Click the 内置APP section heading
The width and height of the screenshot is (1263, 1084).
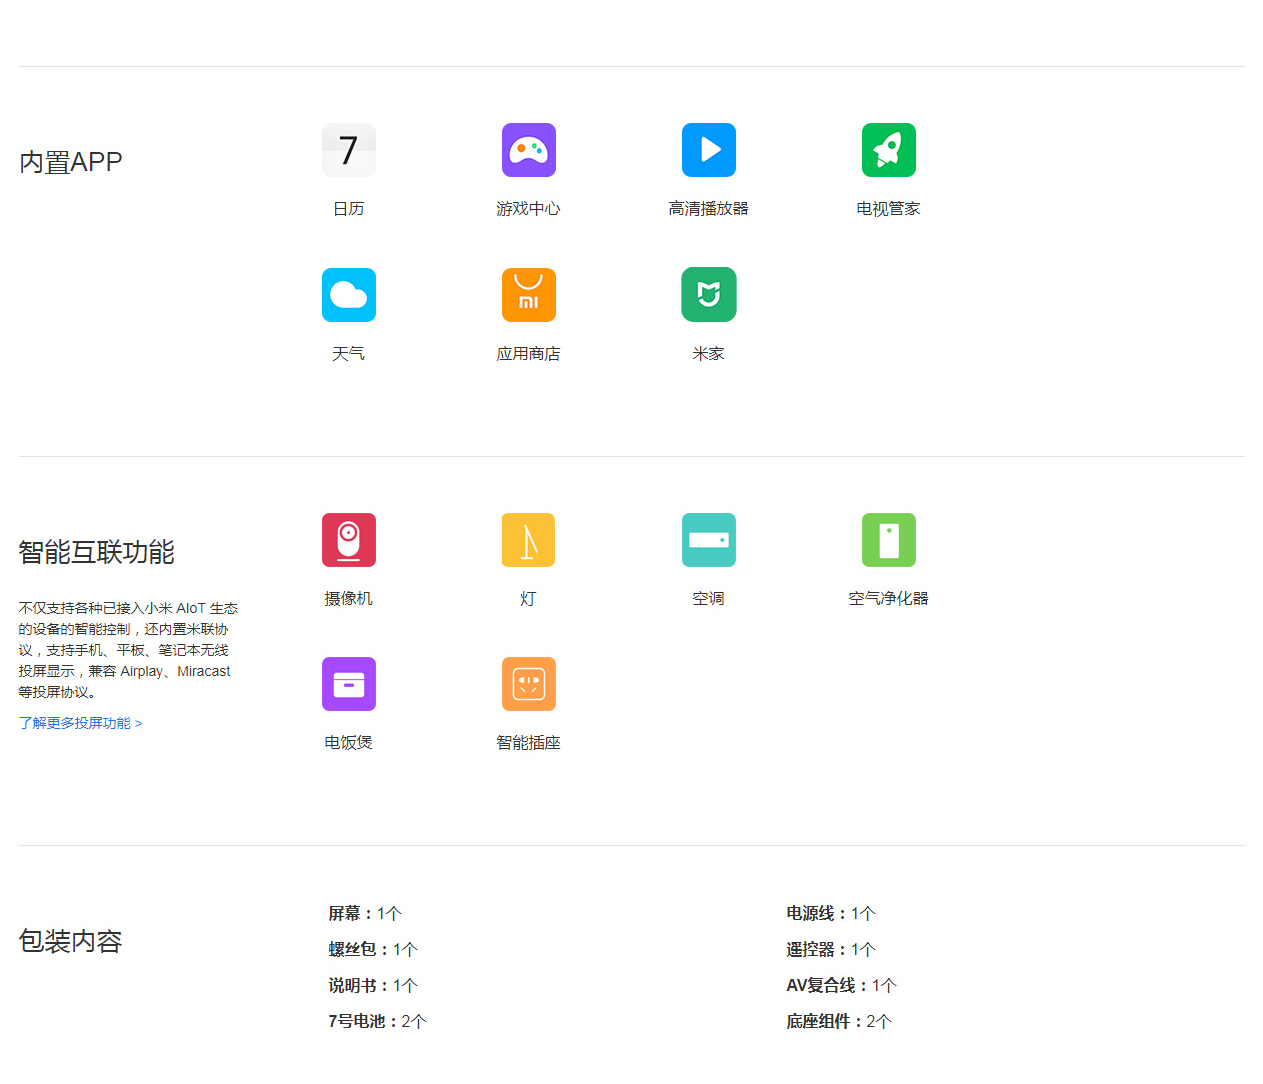click(71, 162)
